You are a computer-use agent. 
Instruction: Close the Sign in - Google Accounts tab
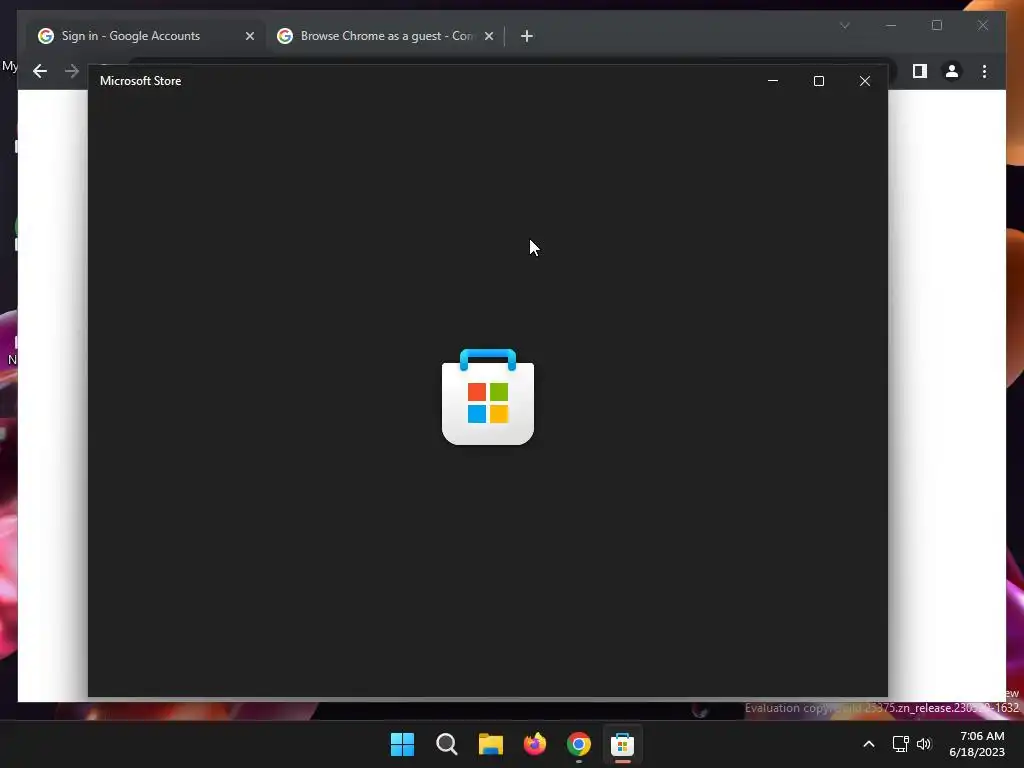249,36
